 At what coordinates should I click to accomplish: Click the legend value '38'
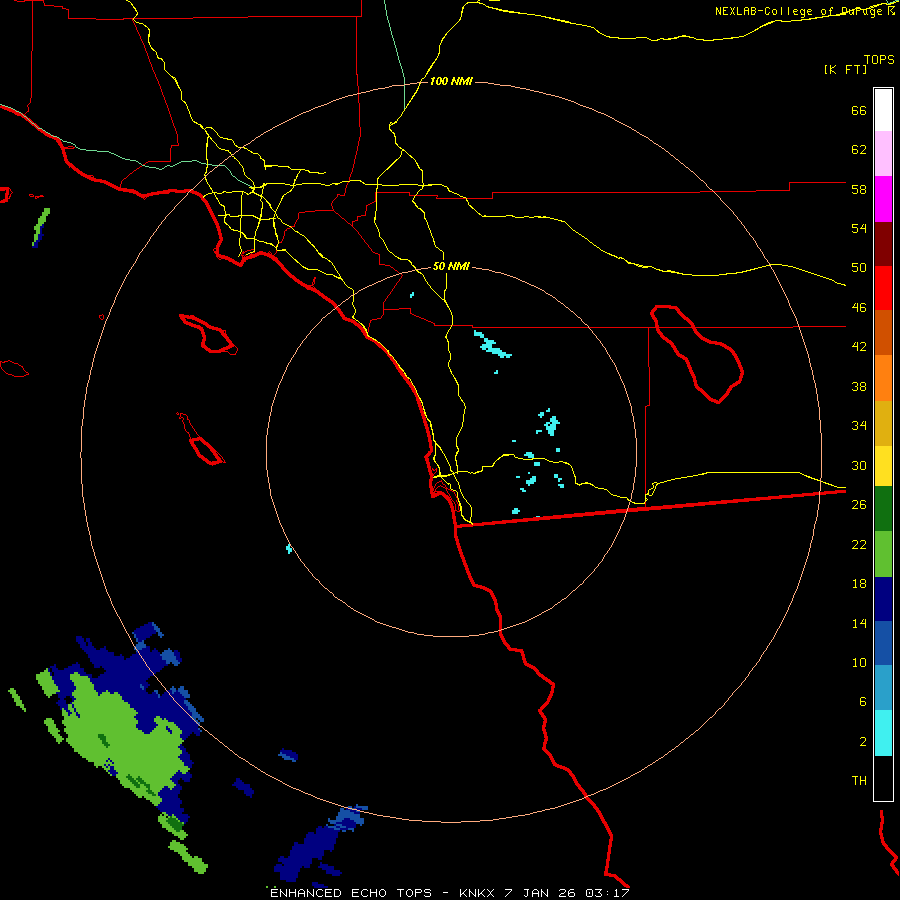click(x=859, y=387)
